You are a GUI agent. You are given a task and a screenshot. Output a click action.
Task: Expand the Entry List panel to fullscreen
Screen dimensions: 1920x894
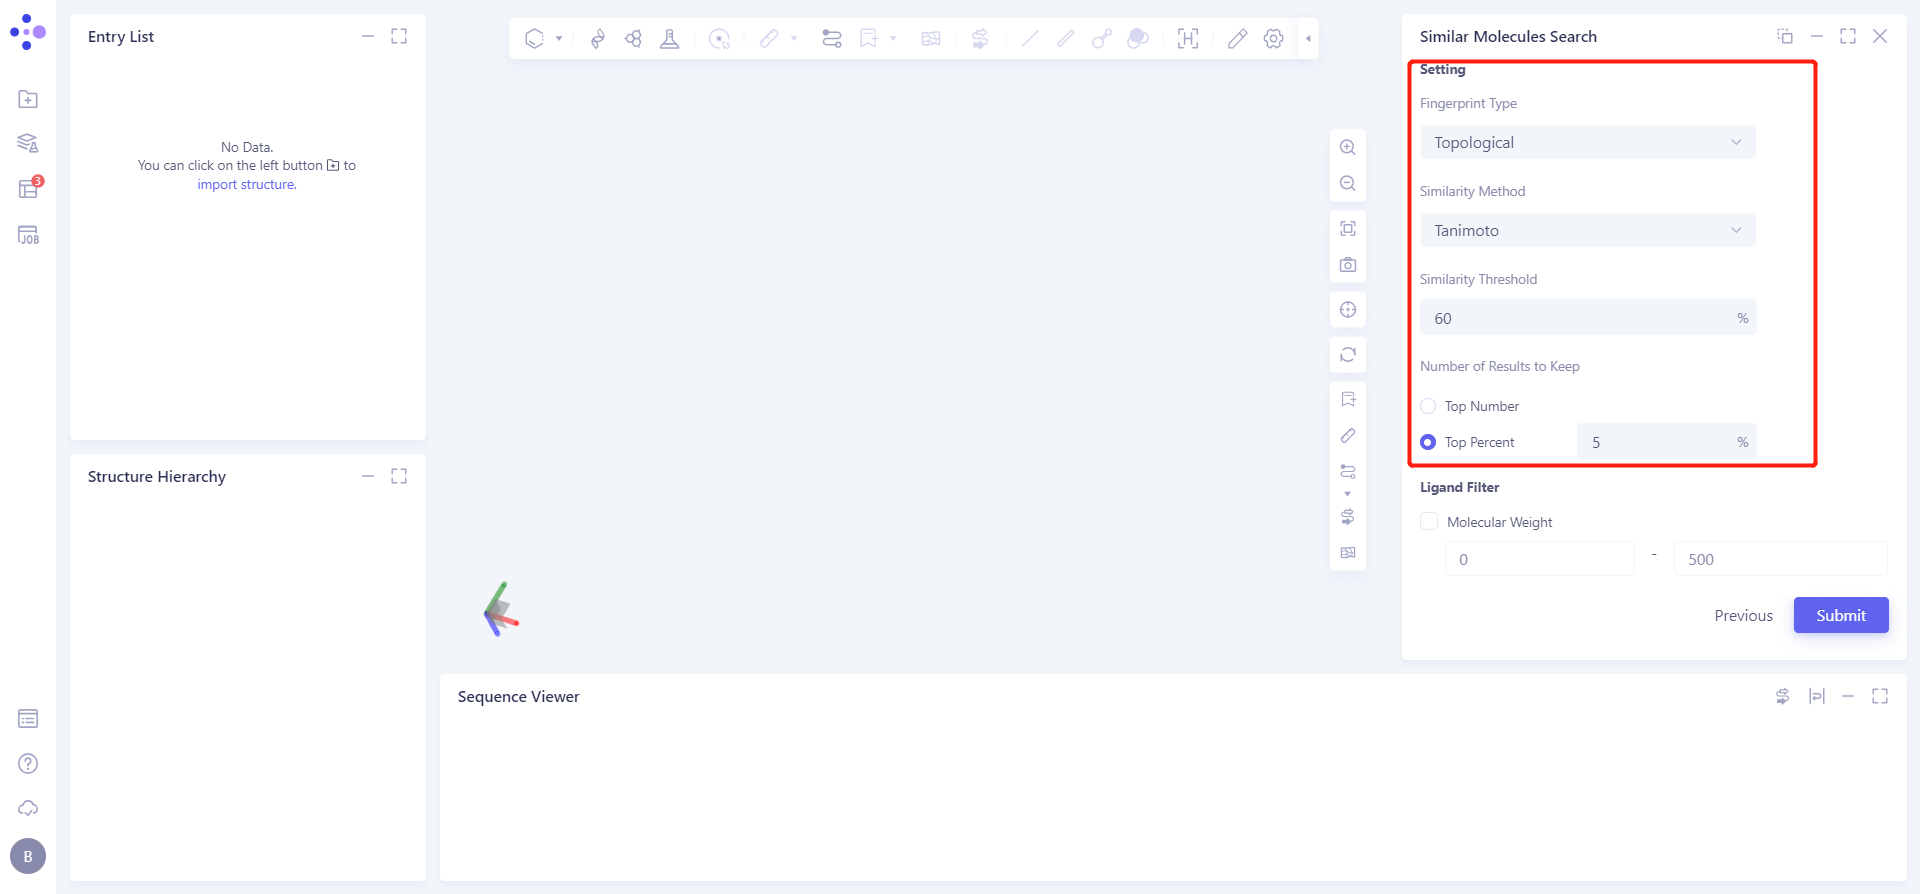(x=399, y=36)
